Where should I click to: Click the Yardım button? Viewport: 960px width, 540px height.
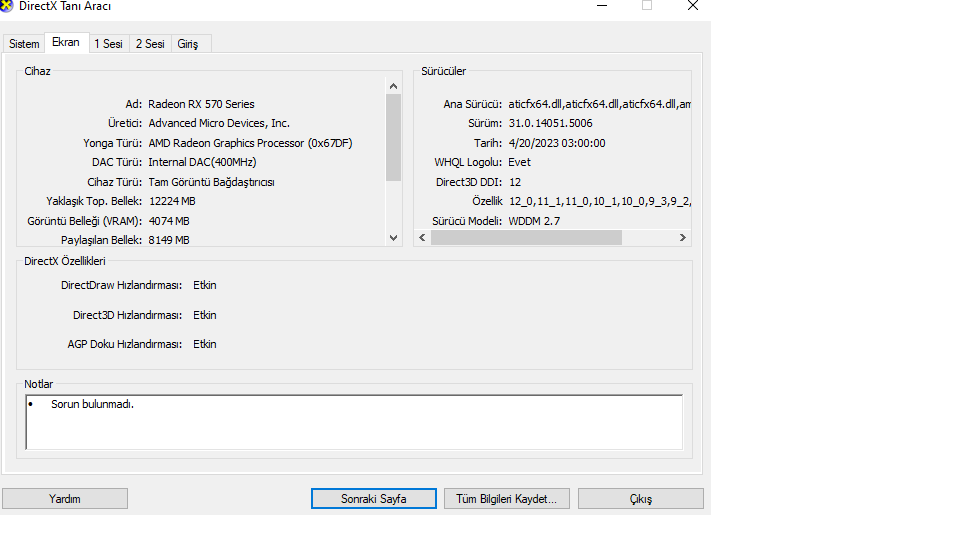pyautogui.click(x=65, y=498)
